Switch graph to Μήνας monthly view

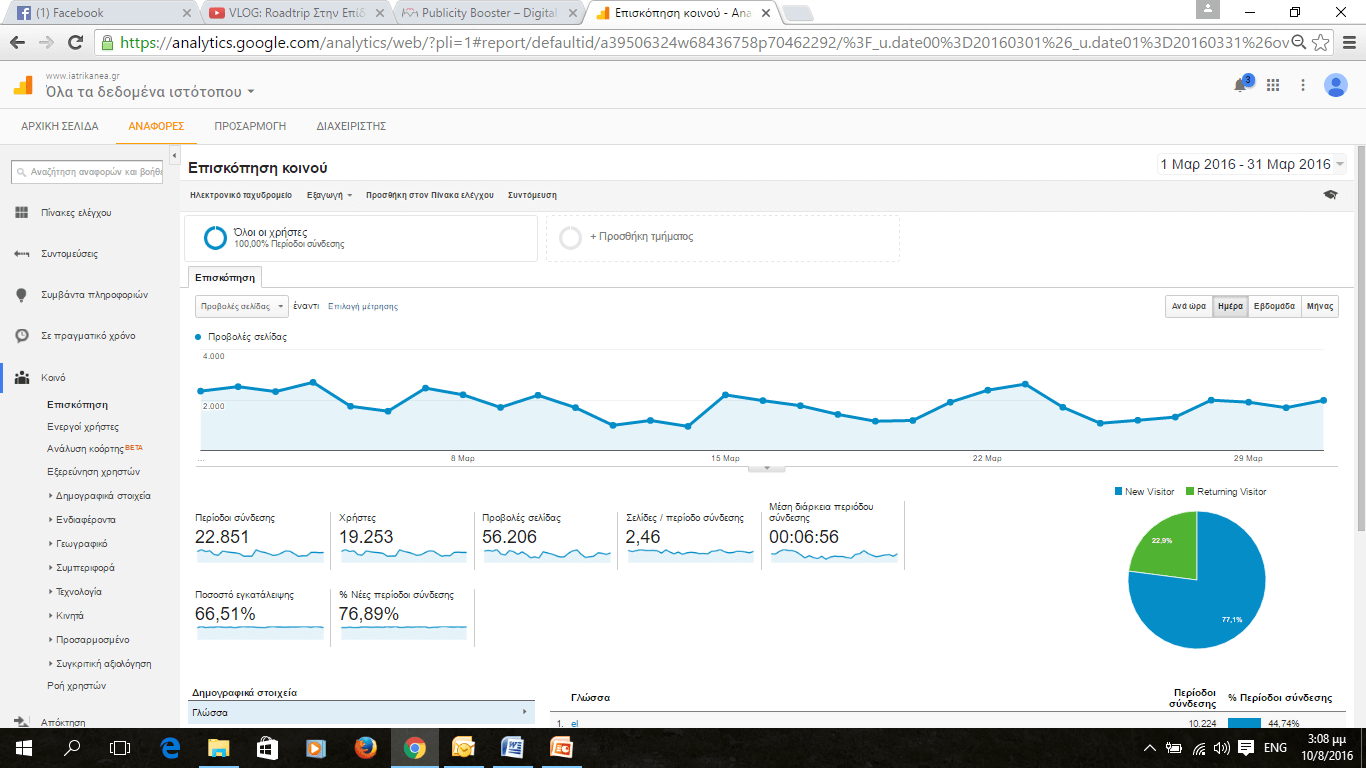pyautogui.click(x=1320, y=306)
